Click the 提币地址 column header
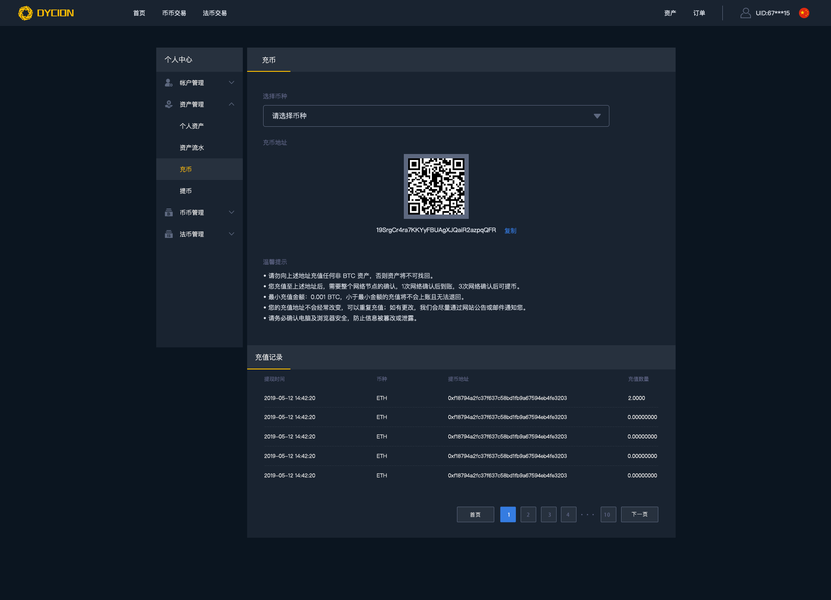The image size is (831, 600). tap(458, 379)
